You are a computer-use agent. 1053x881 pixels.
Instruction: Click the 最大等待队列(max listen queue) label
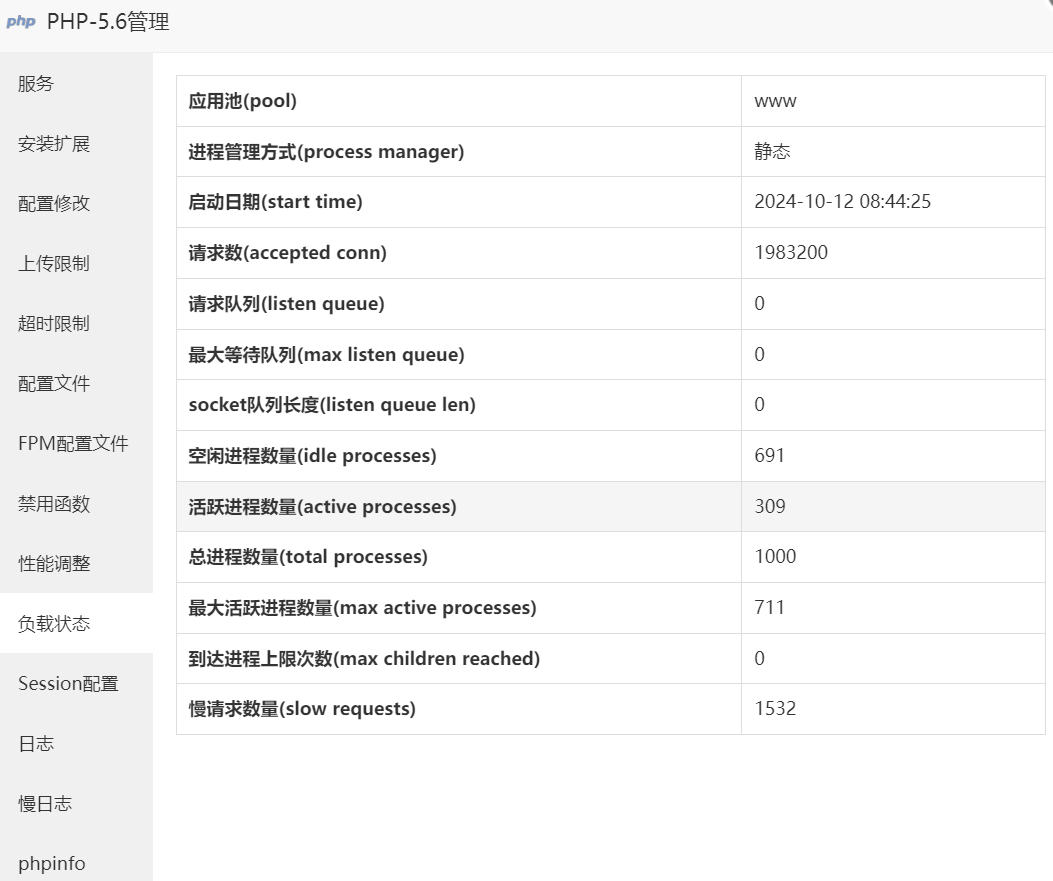326,355
